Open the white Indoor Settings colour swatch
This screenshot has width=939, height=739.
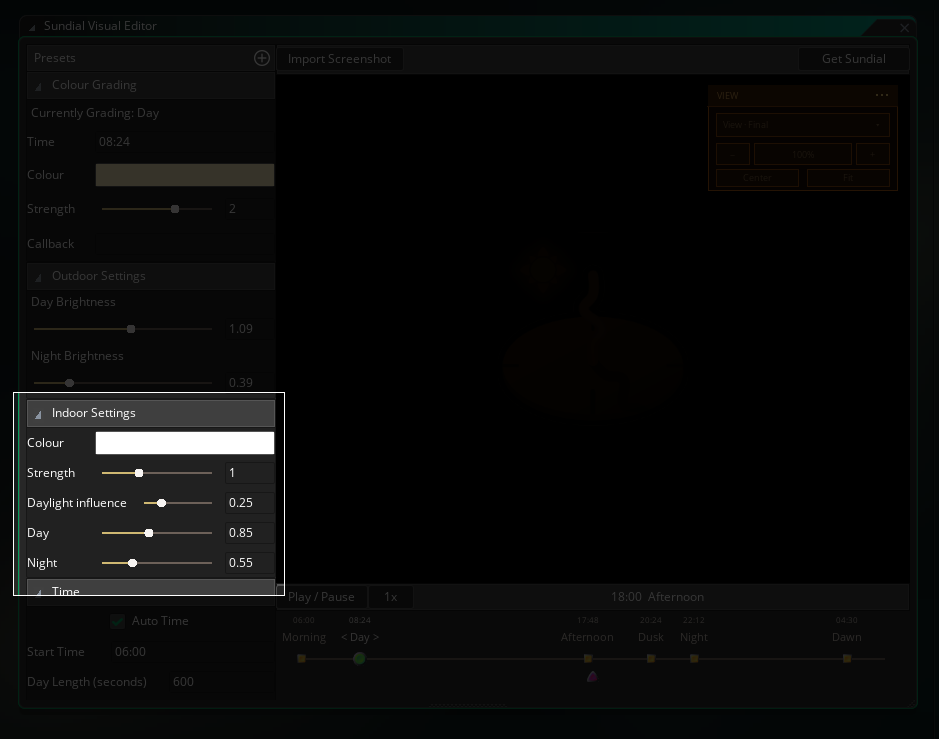tap(185, 443)
